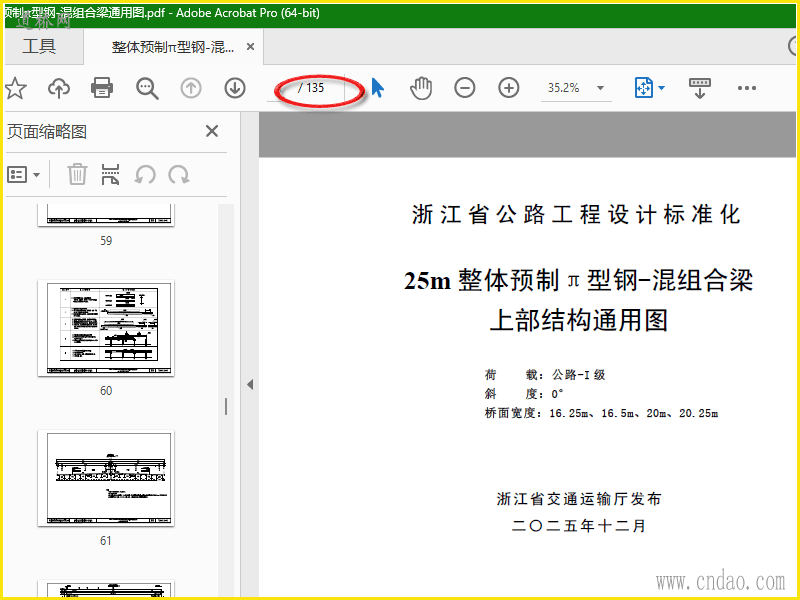Collapse the navigation pane arrow
The width and height of the screenshot is (800, 600).
pyautogui.click(x=250, y=384)
